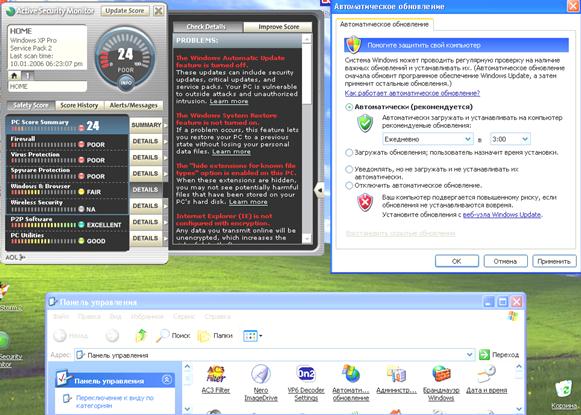Open Spyware Protection DETAILS
The image size is (581, 415).
(x=146, y=173)
